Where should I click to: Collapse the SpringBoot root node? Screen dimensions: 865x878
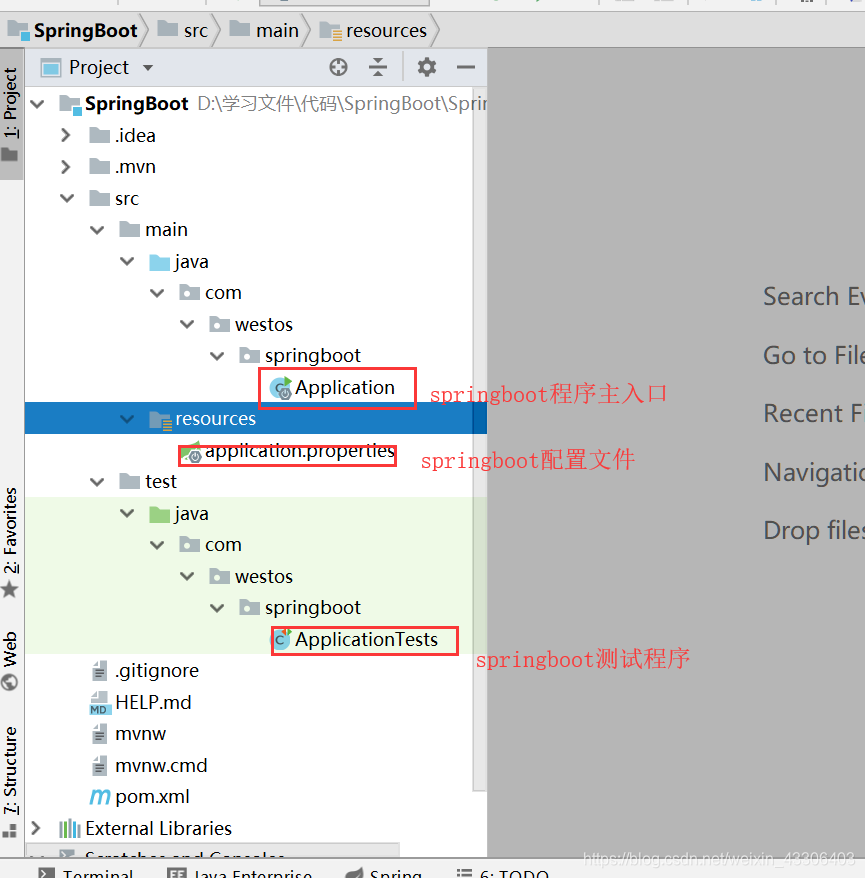pos(38,104)
